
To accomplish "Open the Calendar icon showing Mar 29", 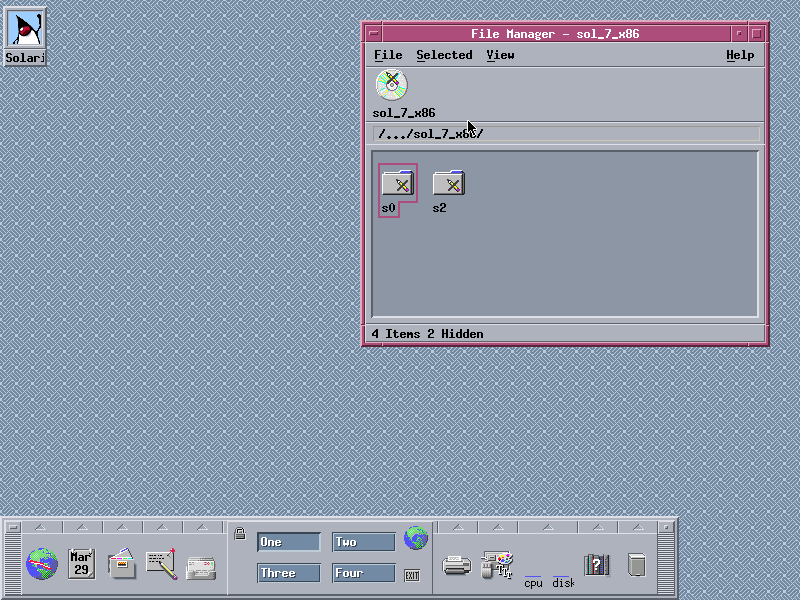I will point(82,564).
